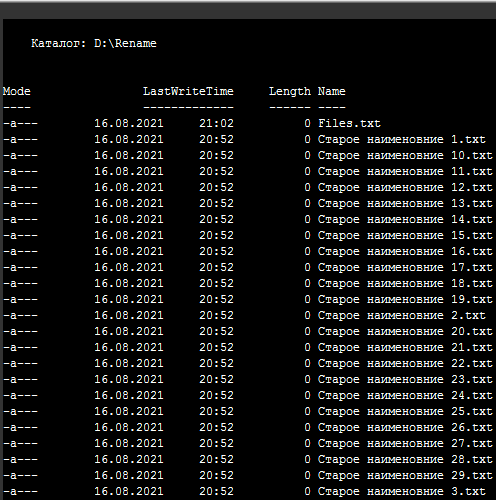Viewport: 496px width, 500px height.
Task: Click the -a--- mode in the 2.txt row
Action: (x=20, y=315)
